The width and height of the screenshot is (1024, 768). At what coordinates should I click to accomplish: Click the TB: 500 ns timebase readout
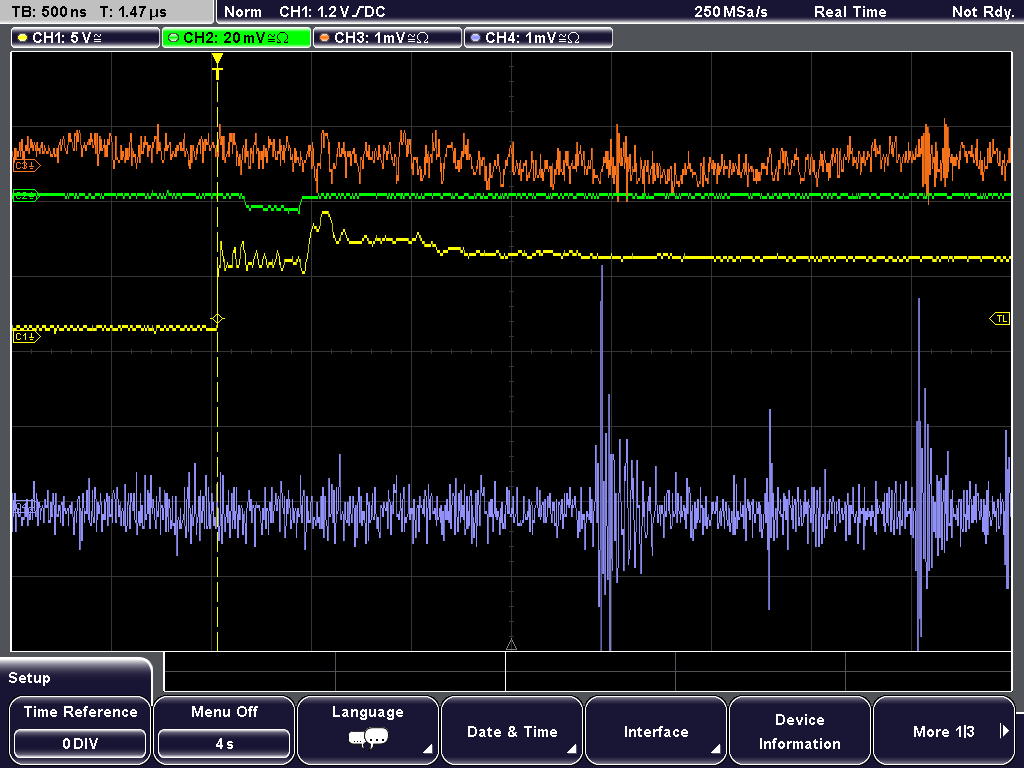tap(49, 12)
